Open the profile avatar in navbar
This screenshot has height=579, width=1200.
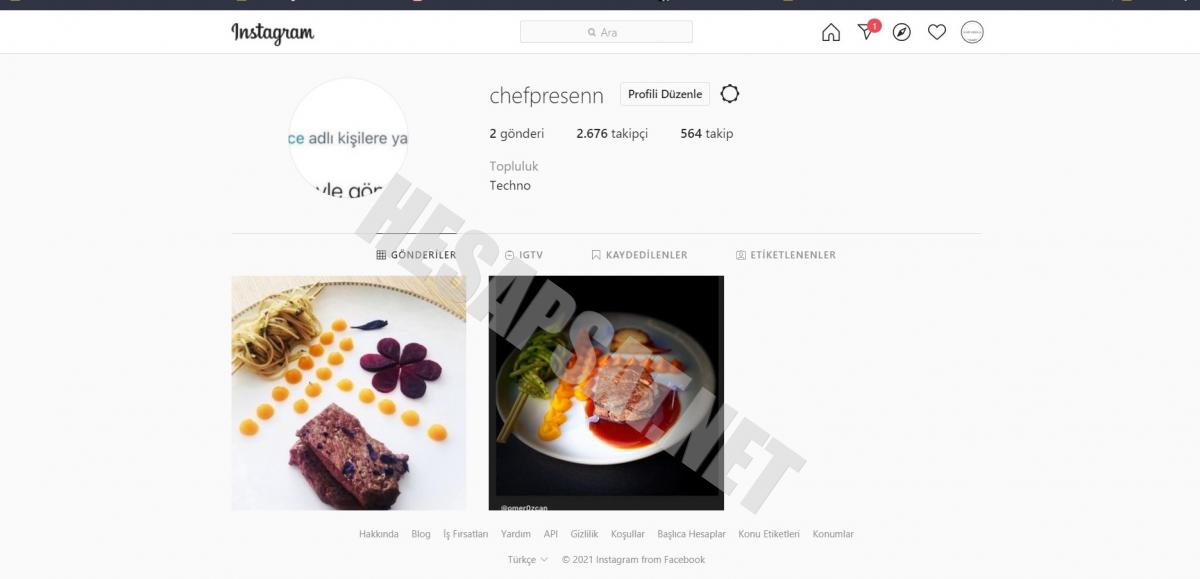pos(972,33)
